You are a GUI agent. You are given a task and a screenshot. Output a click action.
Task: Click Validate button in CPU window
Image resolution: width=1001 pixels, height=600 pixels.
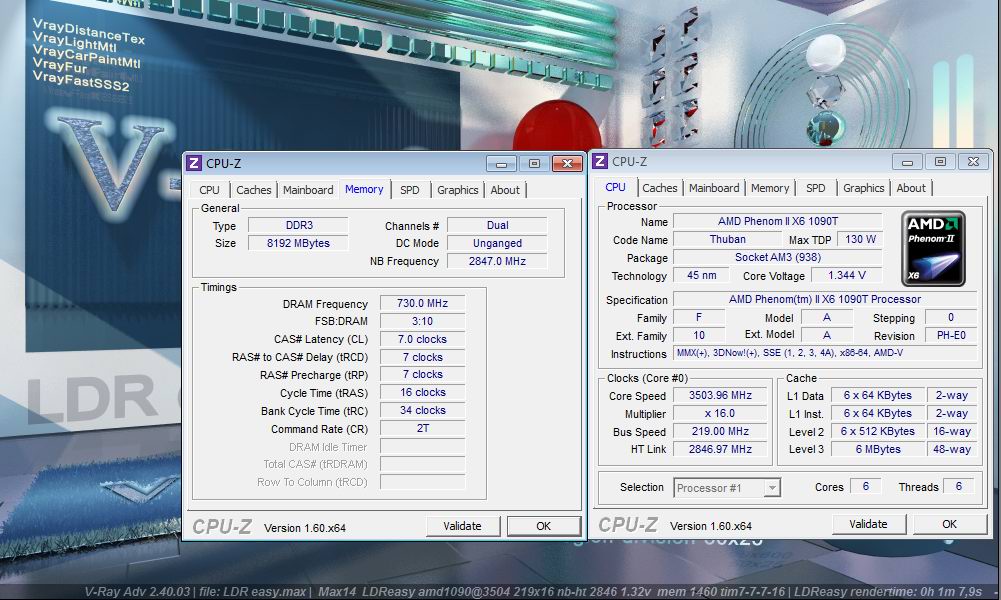pos(868,524)
